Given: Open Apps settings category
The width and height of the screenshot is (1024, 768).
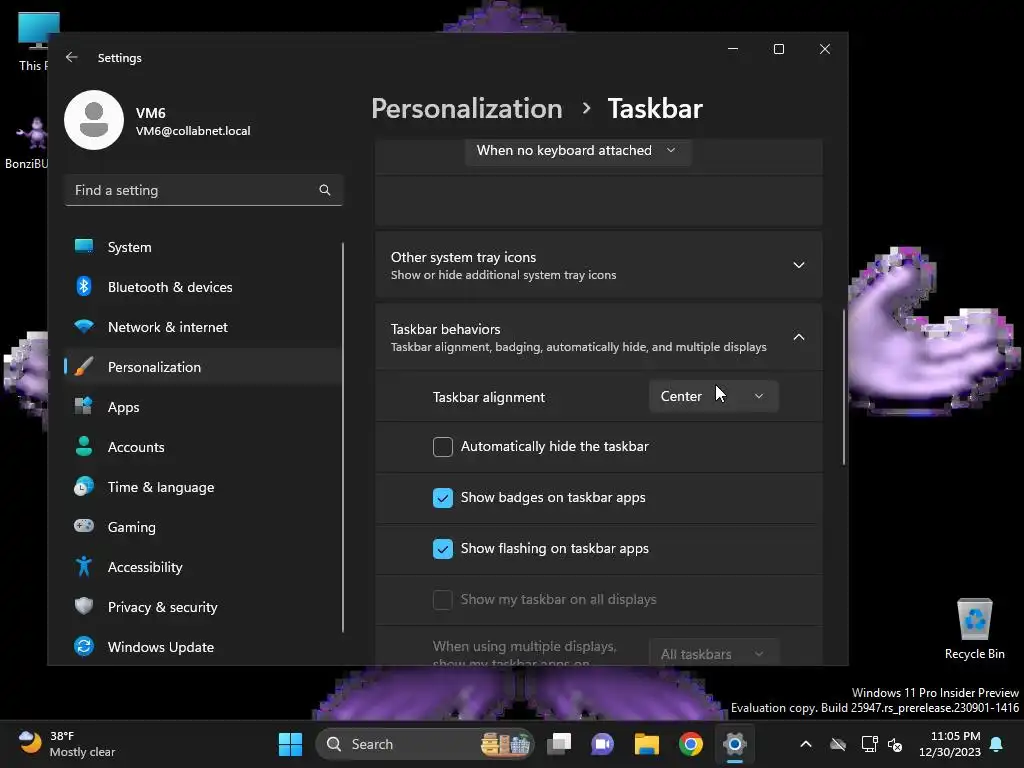Looking at the screenshot, I should 204,407.
